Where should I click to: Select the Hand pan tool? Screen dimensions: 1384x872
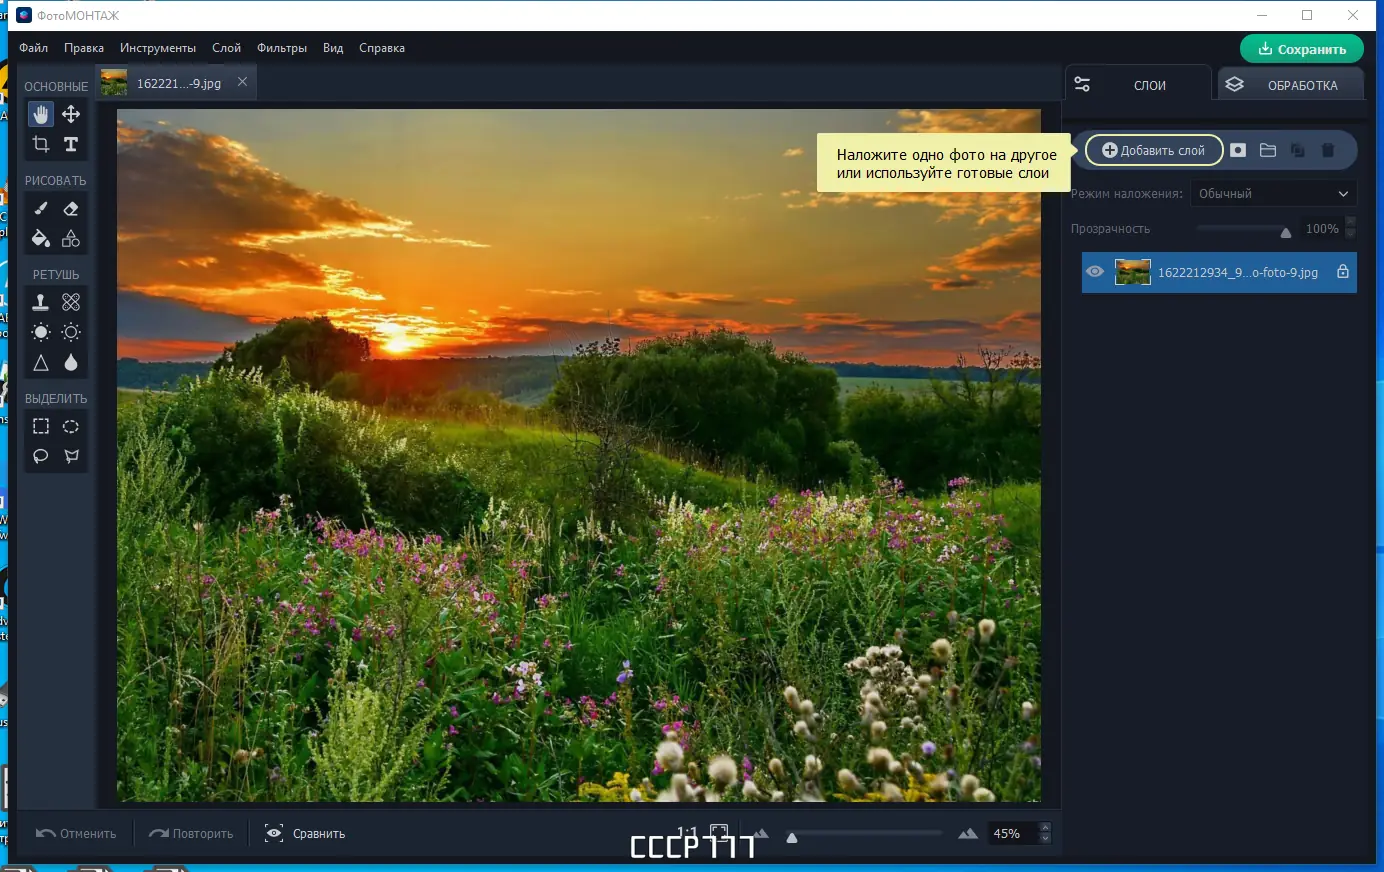click(x=41, y=114)
